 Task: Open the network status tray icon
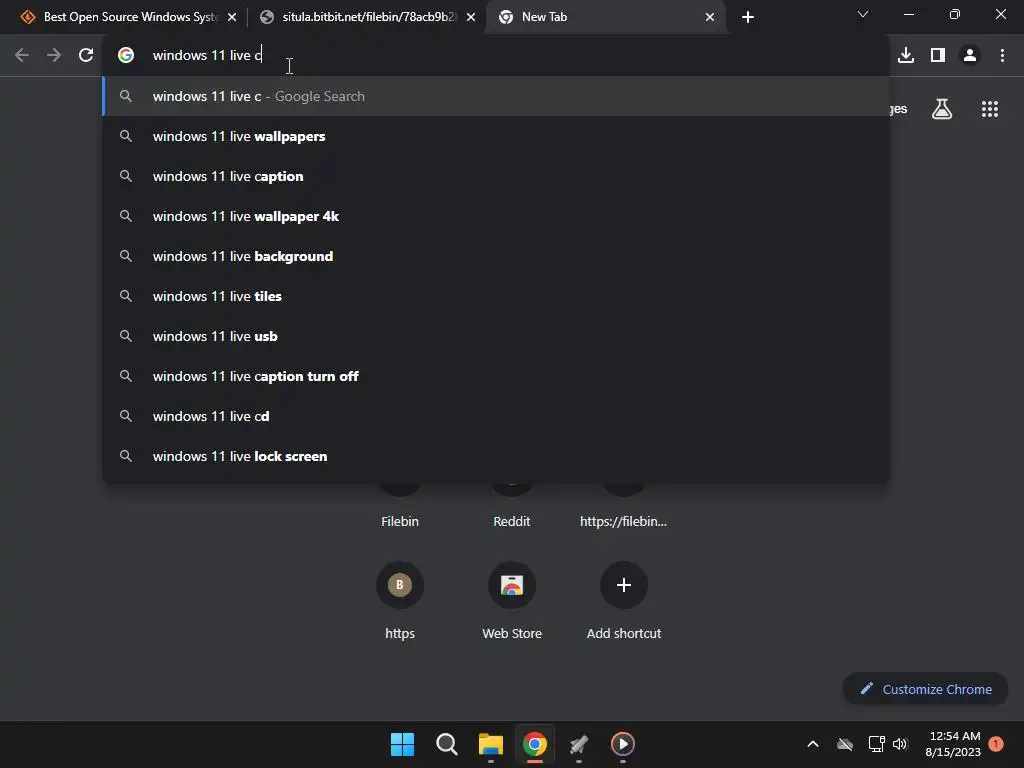click(876, 744)
